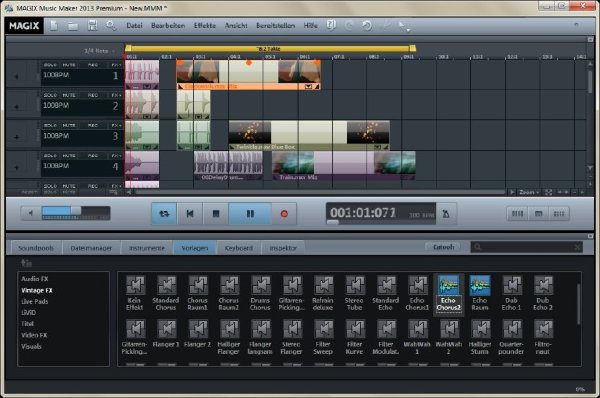
Task: Click the help book icon next to Hilfe
Action: [x=331, y=25]
